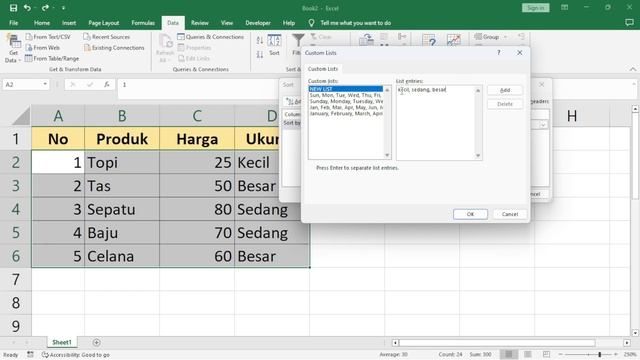Click the Sort button in the ribbon
640x360 pixels.
click(x=274, y=45)
